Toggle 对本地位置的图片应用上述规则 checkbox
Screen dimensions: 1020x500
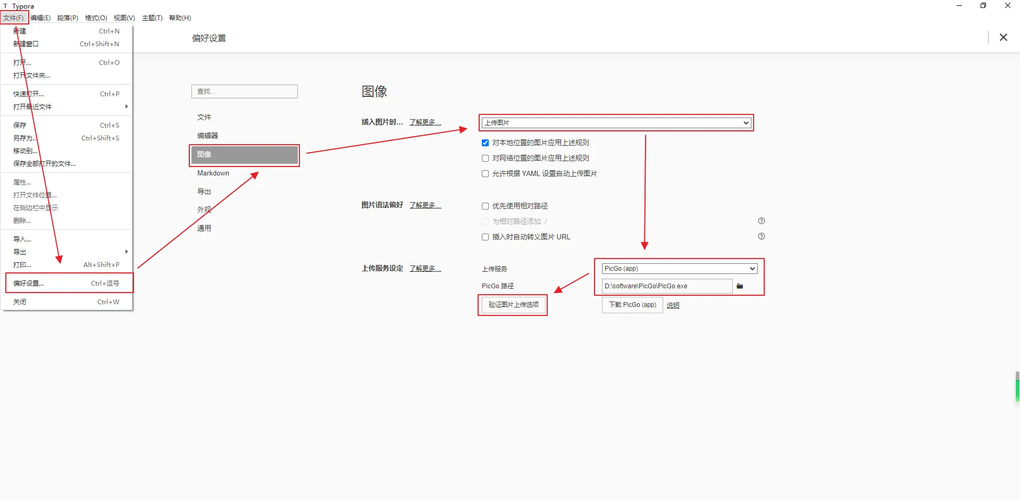point(485,142)
